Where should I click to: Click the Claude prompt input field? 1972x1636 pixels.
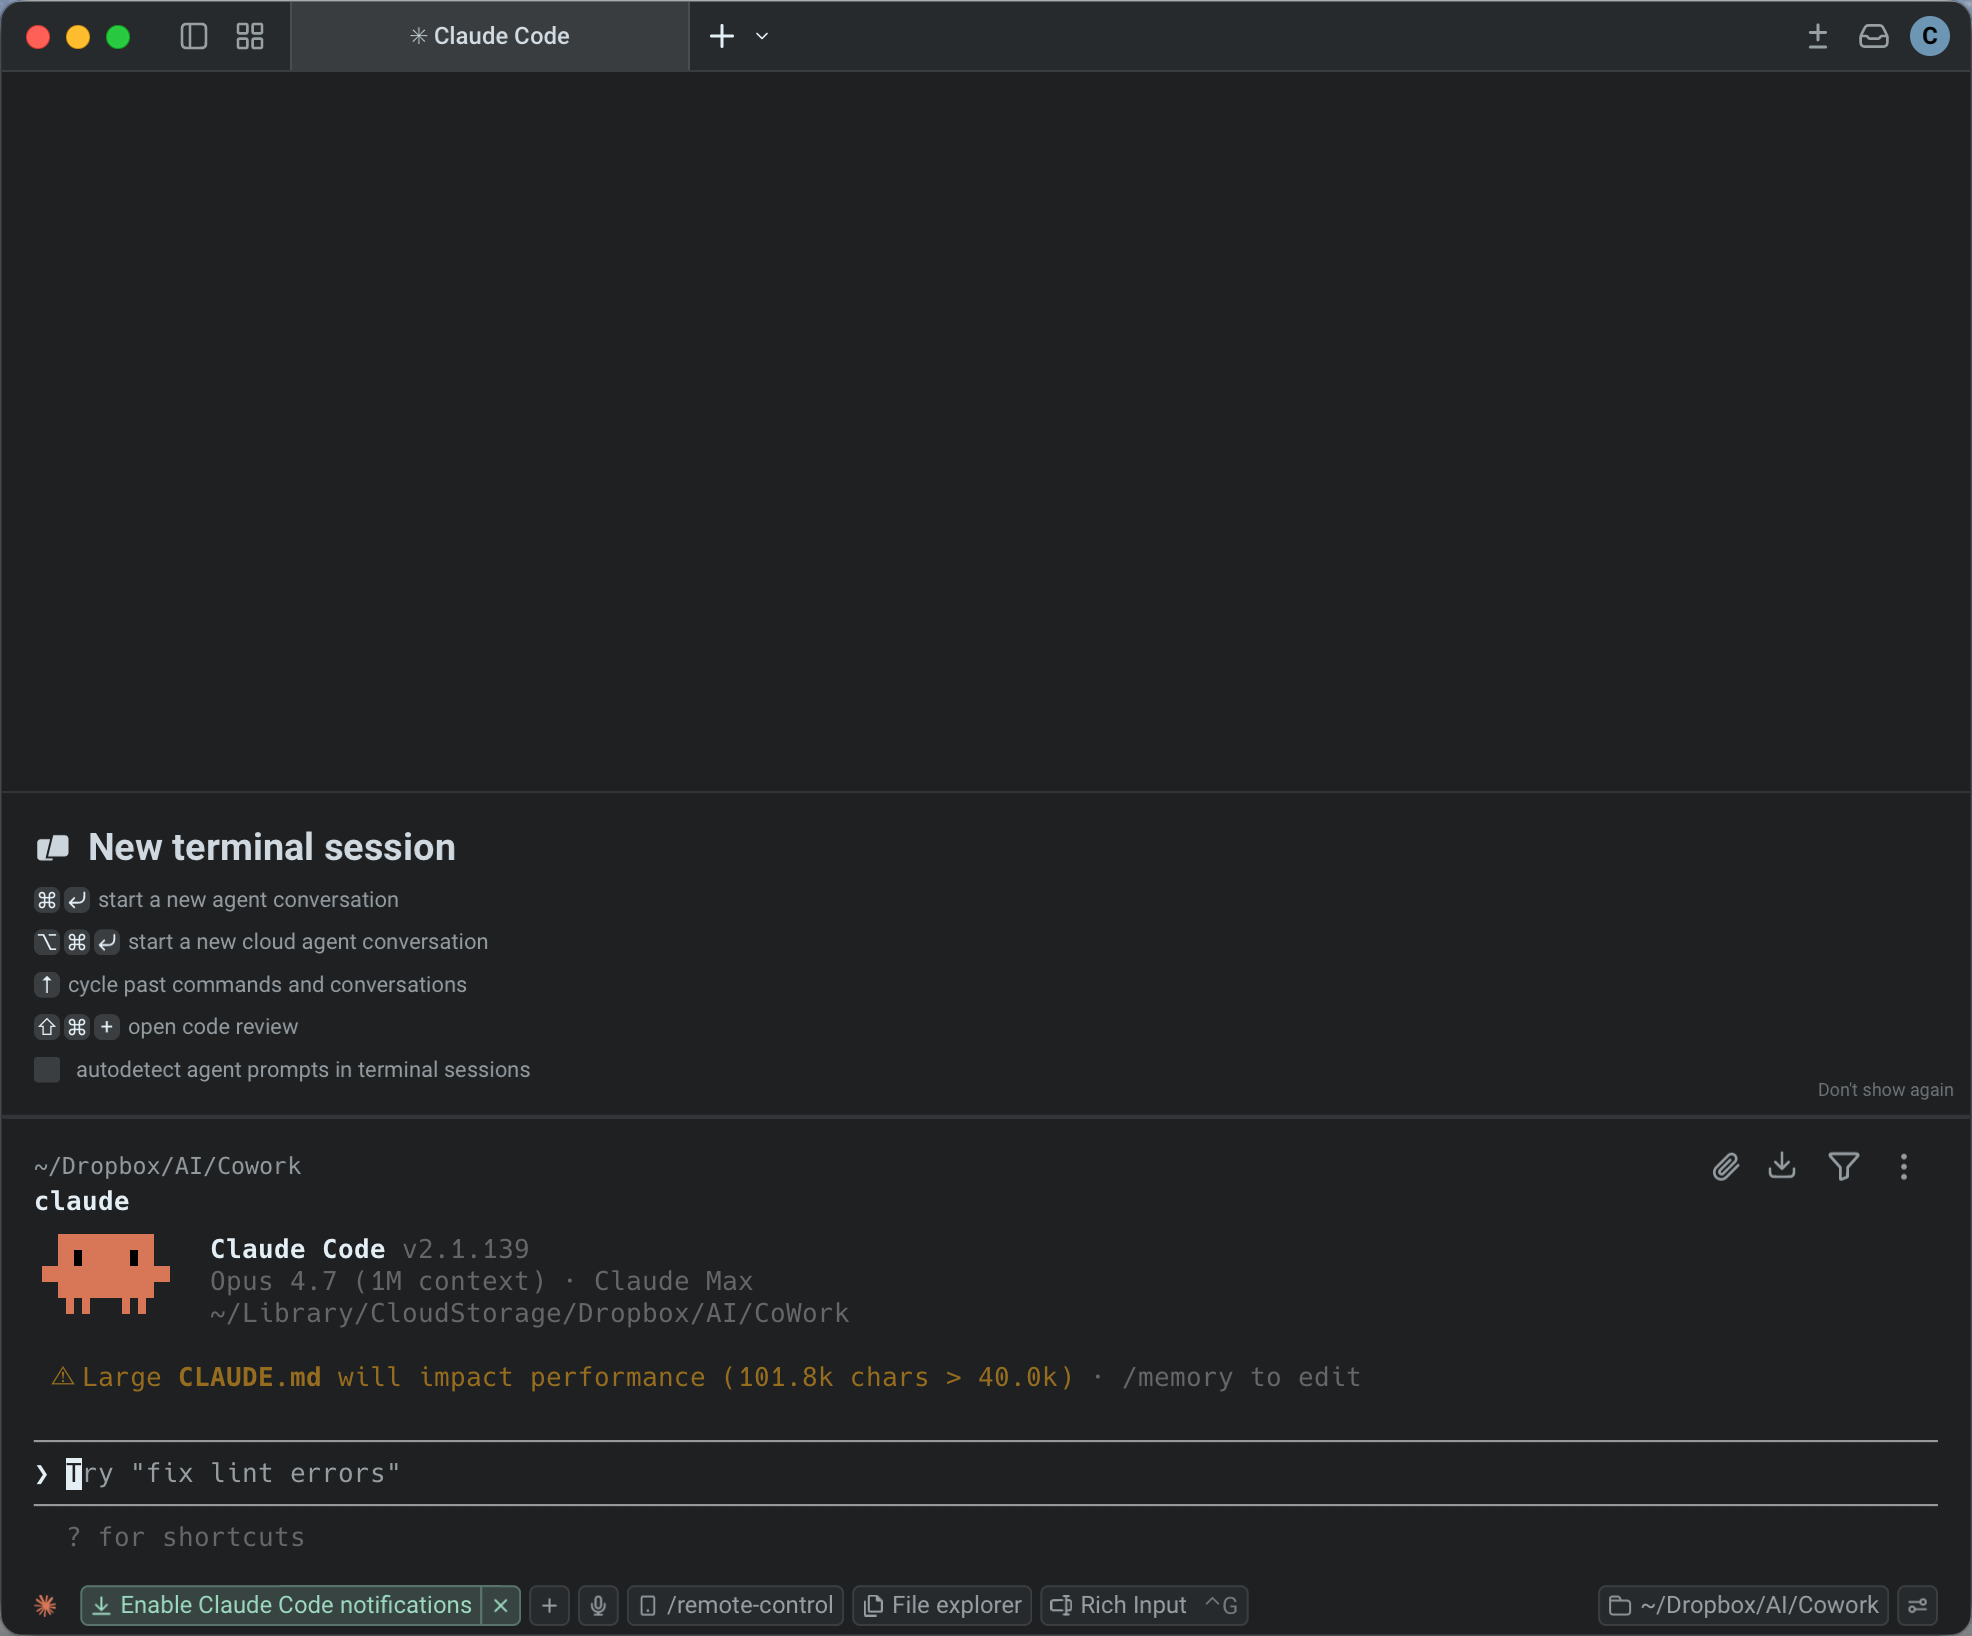[x=986, y=1473]
